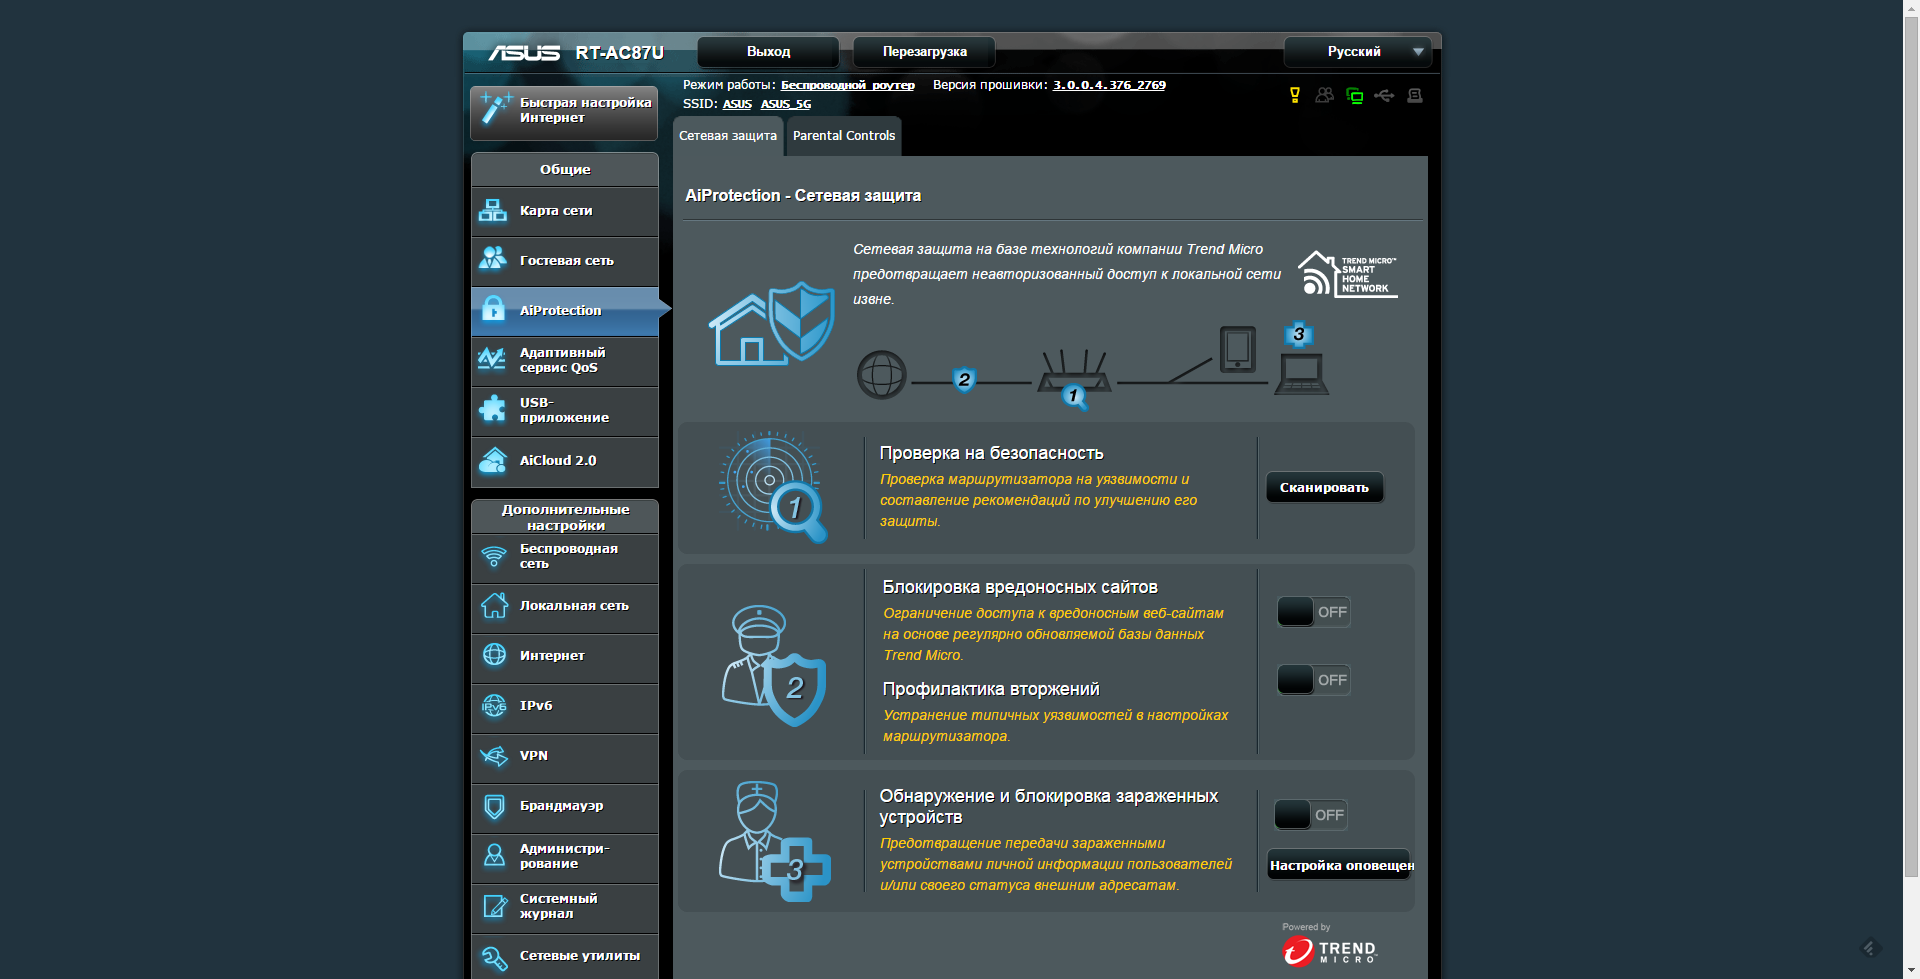Click the Выход (logout) button
1920x979 pixels.
pyautogui.click(x=768, y=52)
